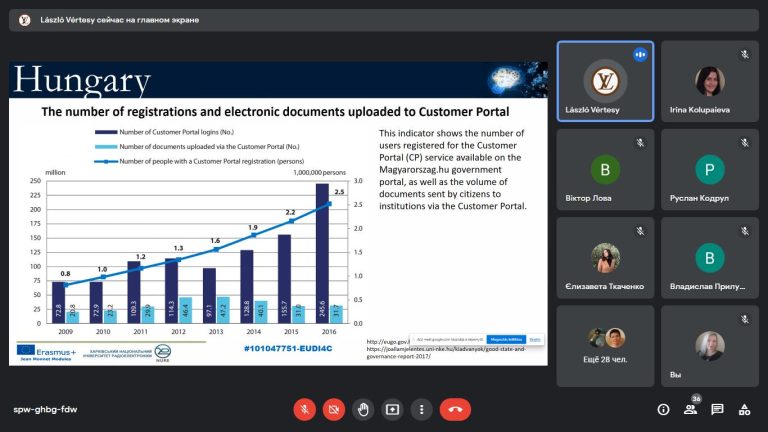Select László Vértesy participant tile

pyautogui.click(x=605, y=81)
